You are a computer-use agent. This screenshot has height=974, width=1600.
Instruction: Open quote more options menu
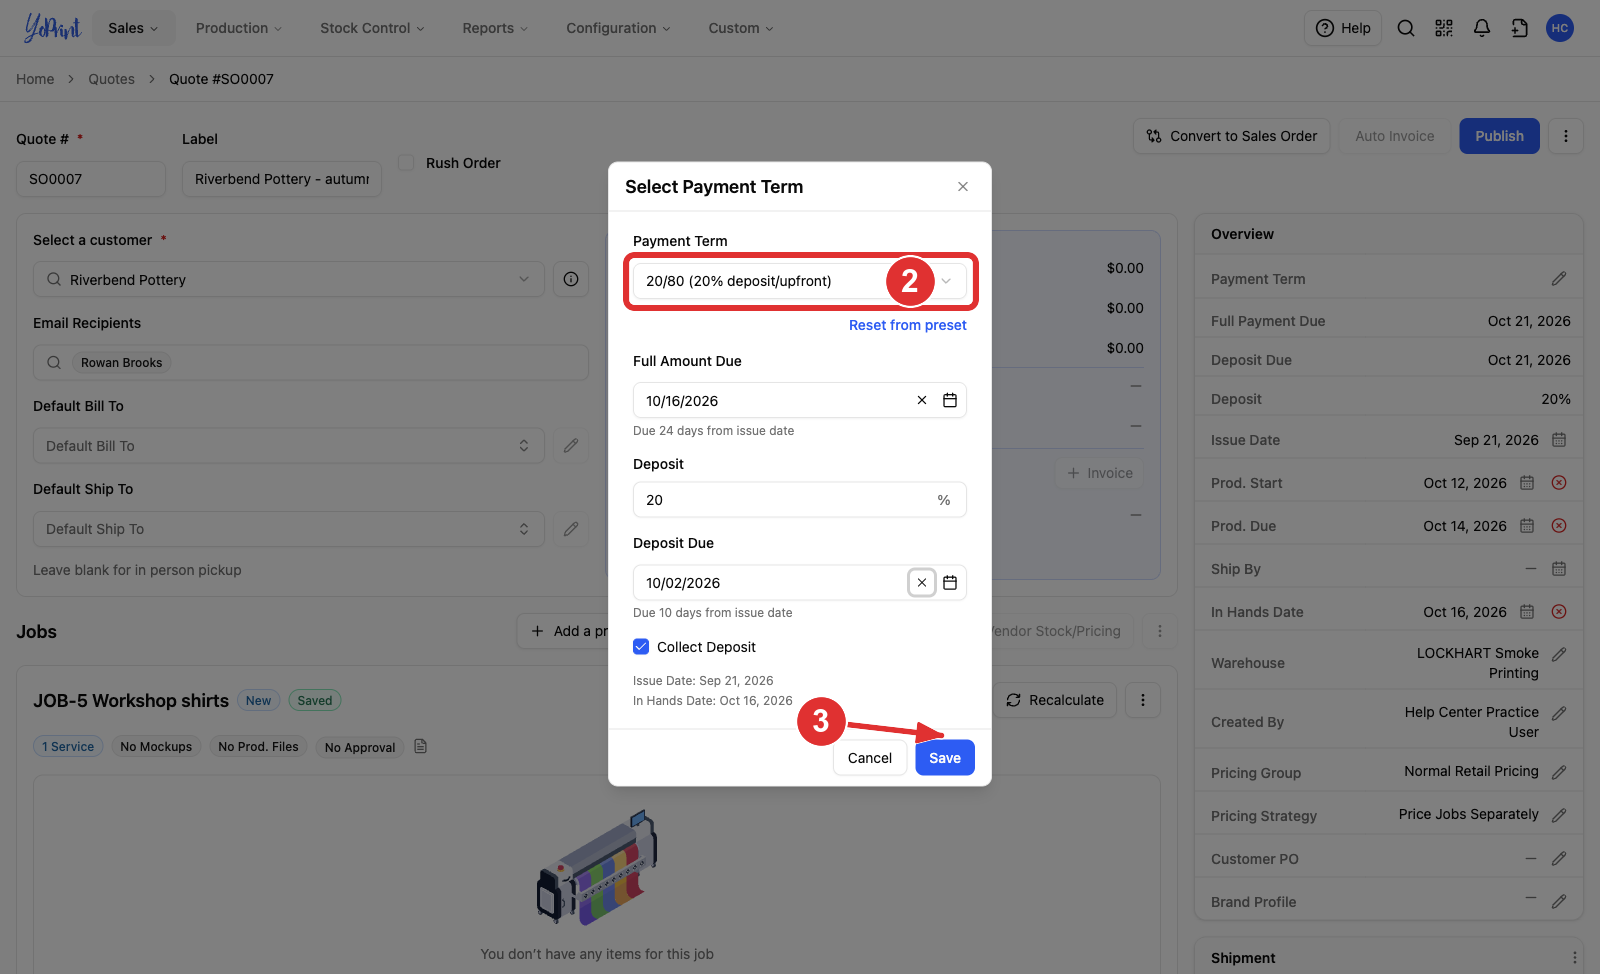1566,136
